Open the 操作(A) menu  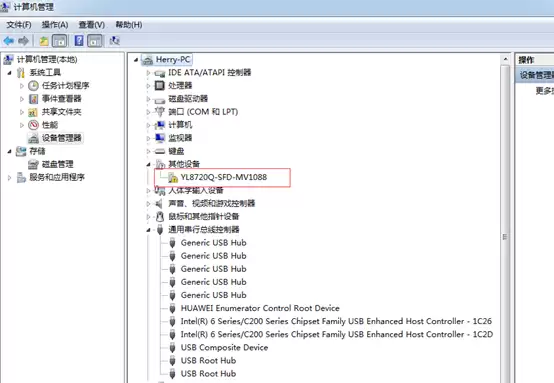click(55, 25)
